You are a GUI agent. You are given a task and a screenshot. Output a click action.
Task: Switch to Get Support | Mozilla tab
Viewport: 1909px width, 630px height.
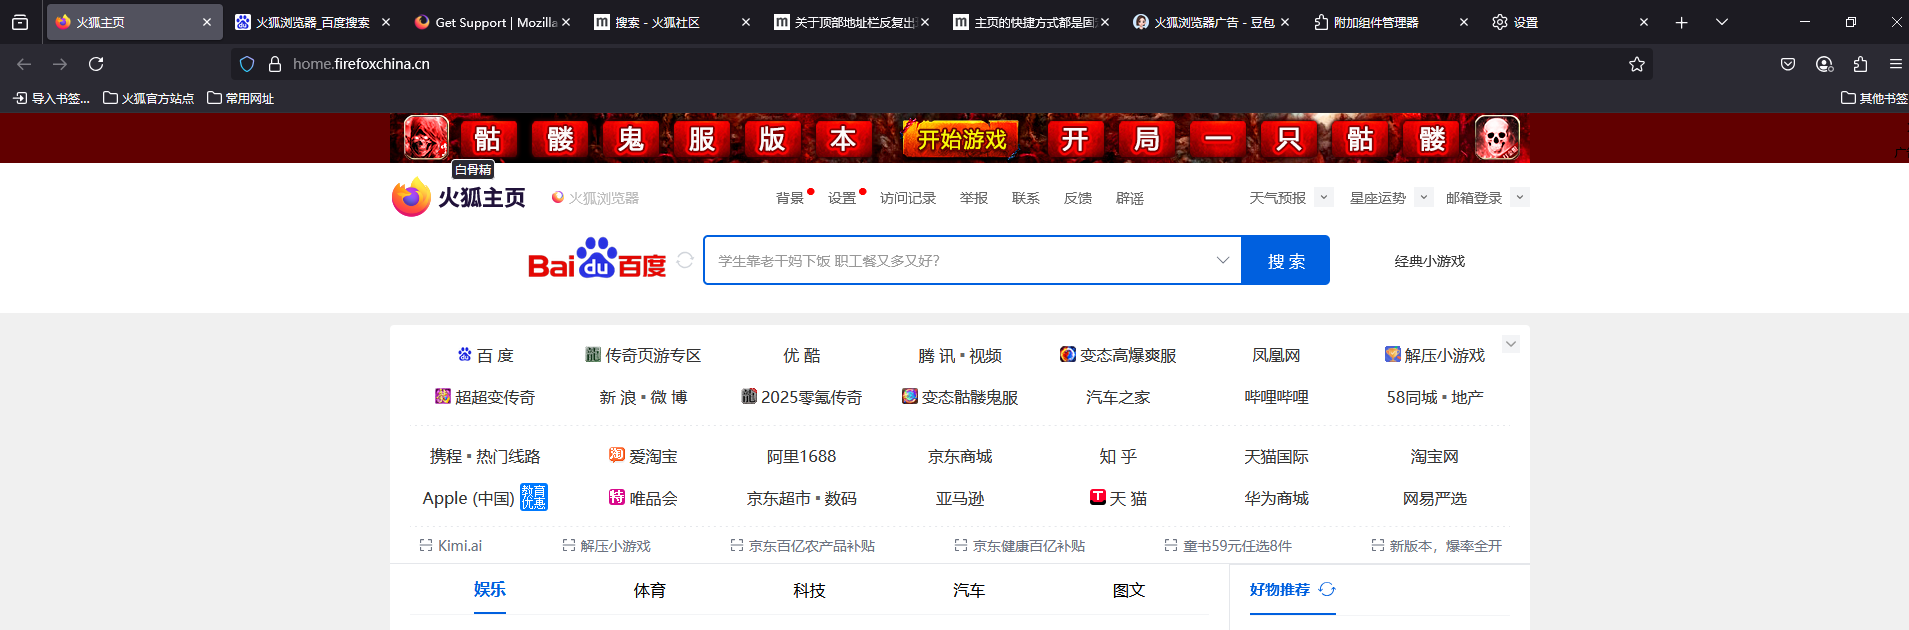tap(490, 22)
